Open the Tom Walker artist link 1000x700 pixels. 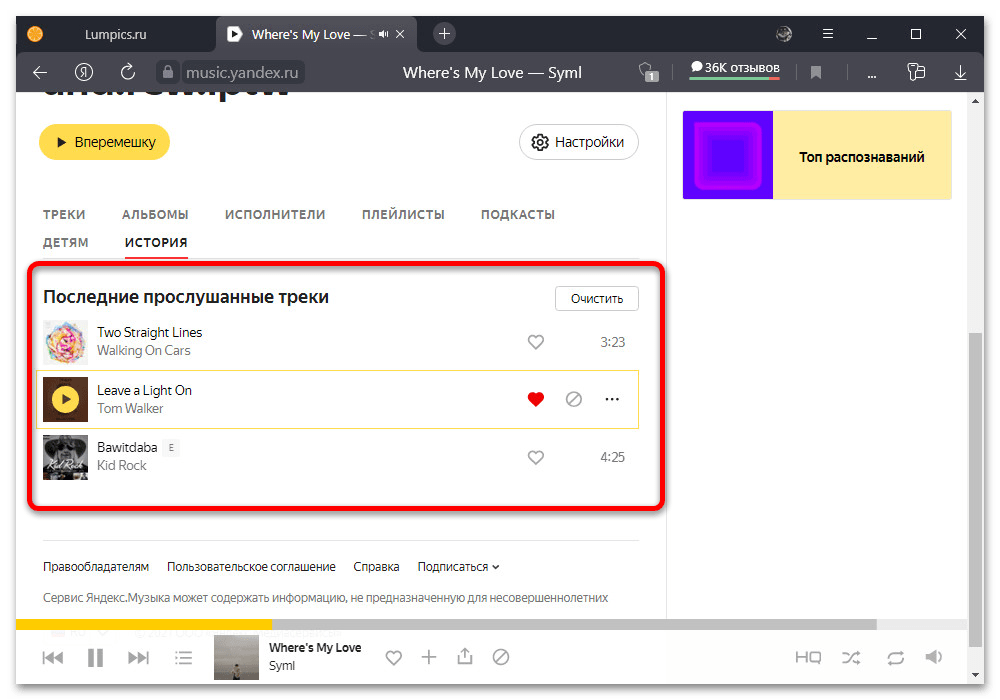130,409
